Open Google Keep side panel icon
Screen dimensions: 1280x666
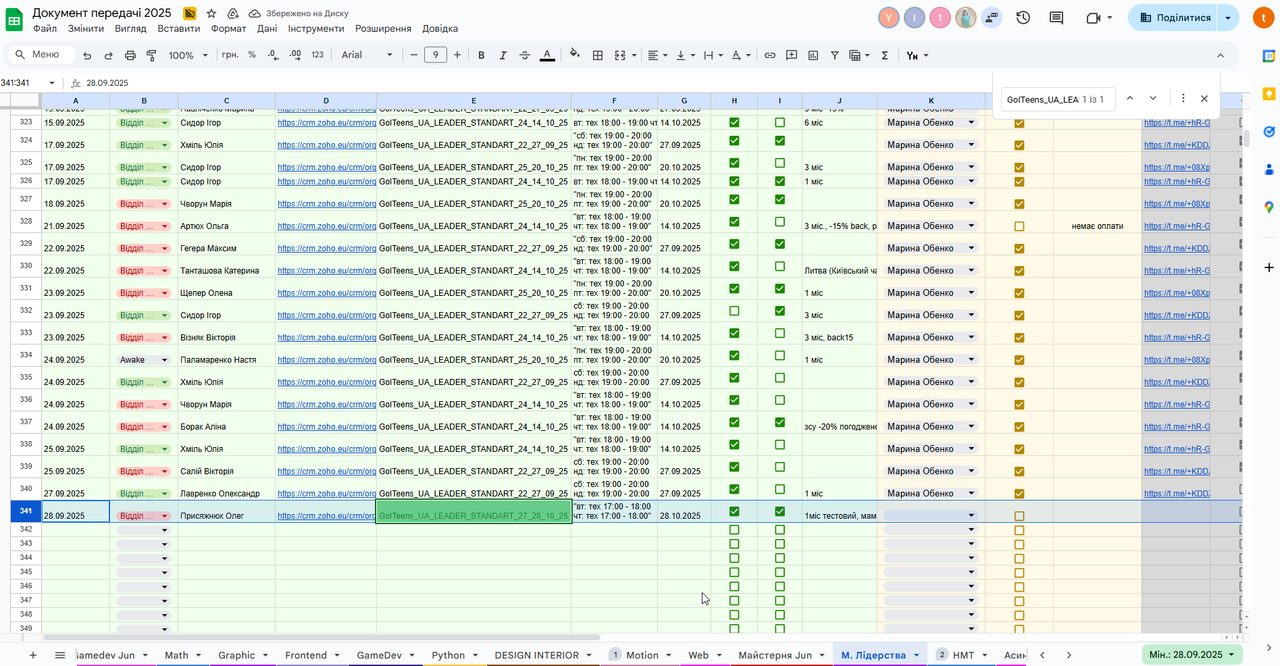[1269, 93]
